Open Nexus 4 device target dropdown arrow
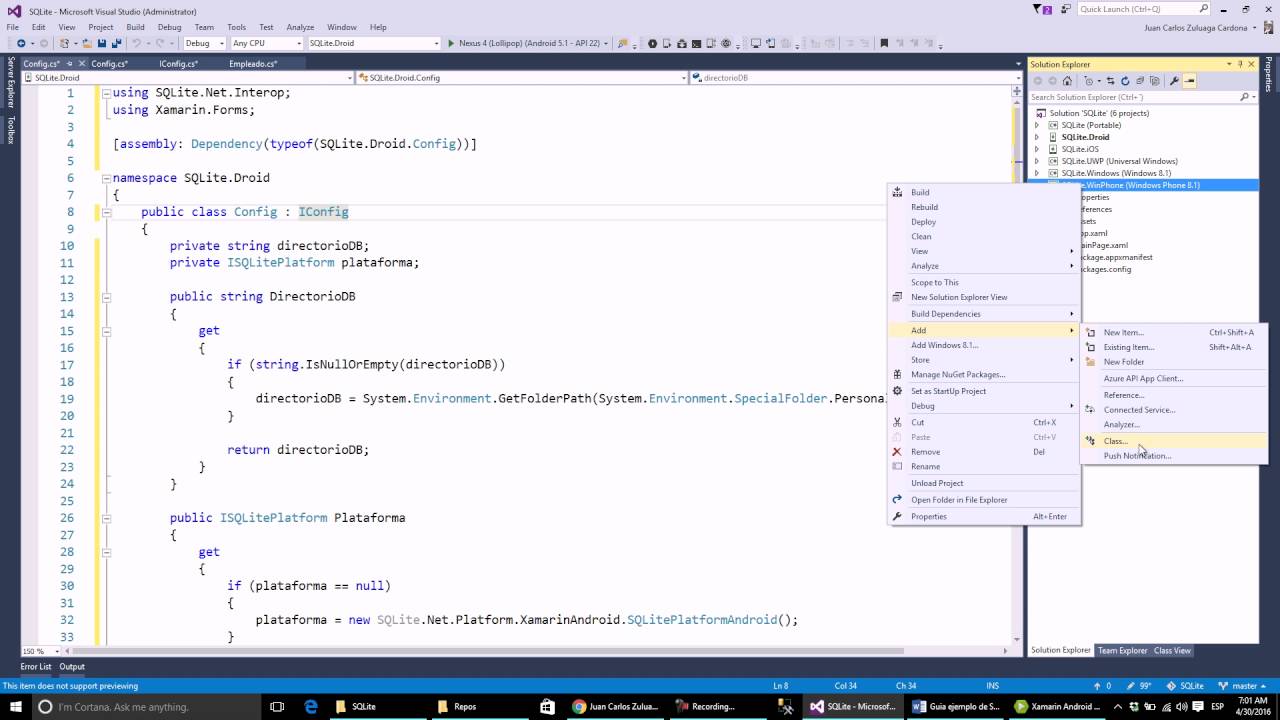Viewport: 1280px width, 720px height. 607,43
